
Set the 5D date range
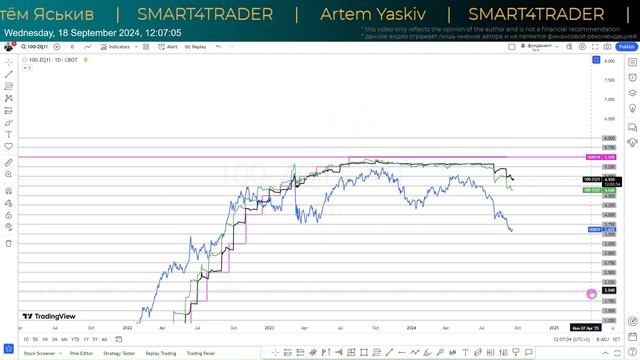(35, 339)
